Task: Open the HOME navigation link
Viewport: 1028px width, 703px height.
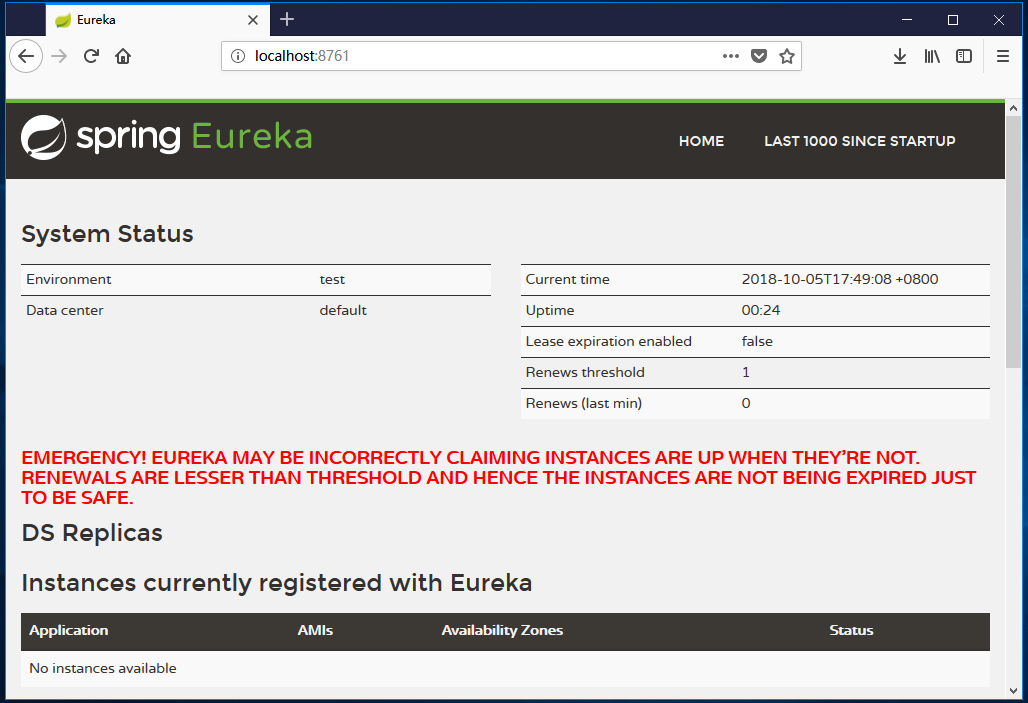Action: pyautogui.click(x=701, y=141)
